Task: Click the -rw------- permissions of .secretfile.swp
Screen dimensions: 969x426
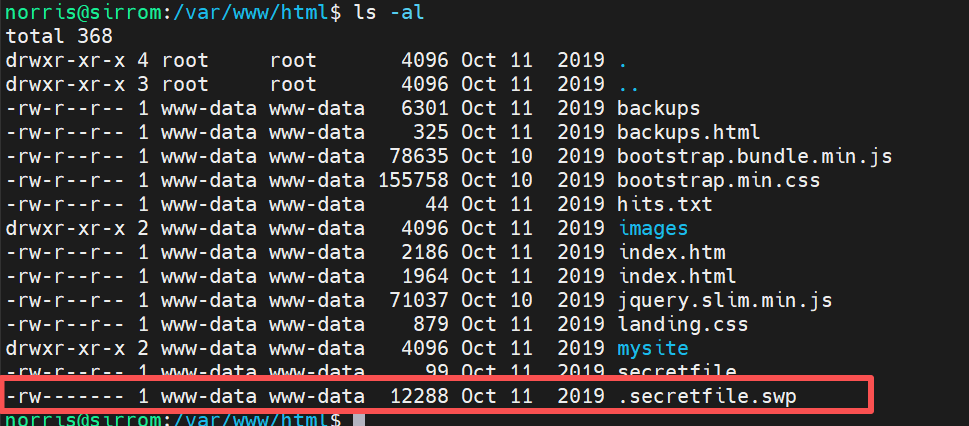Action: click(x=65, y=397)
